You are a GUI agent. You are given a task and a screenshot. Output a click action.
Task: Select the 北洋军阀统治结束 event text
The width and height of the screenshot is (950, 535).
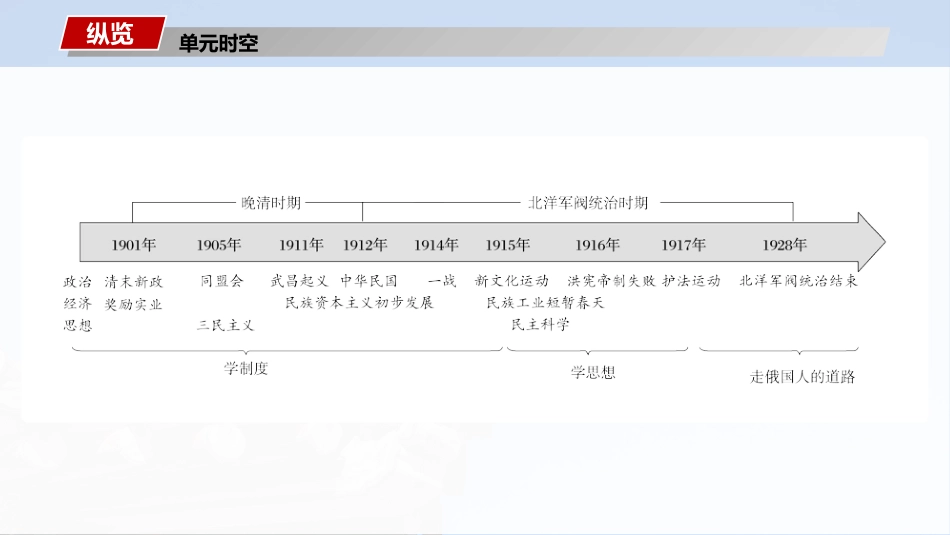pos(798,281)
